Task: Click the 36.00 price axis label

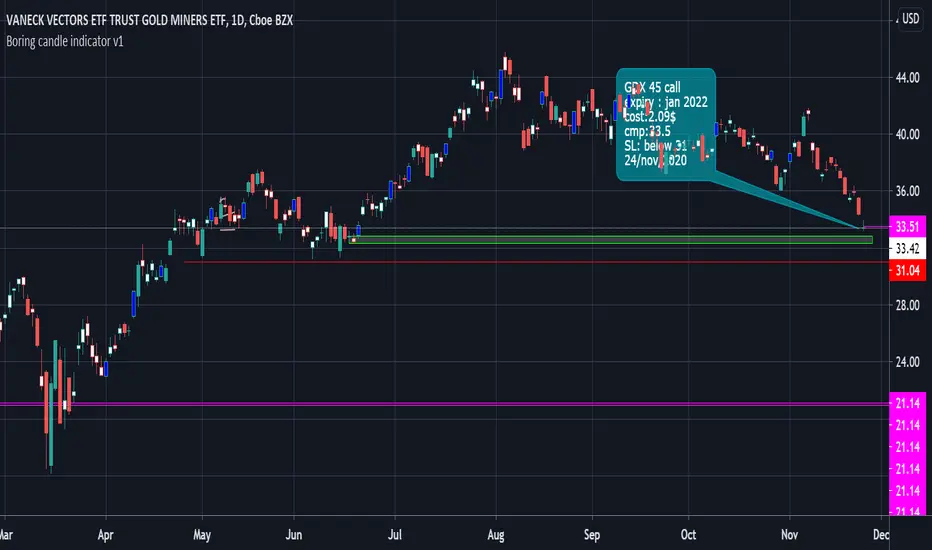Action: (x=908, y=191)
